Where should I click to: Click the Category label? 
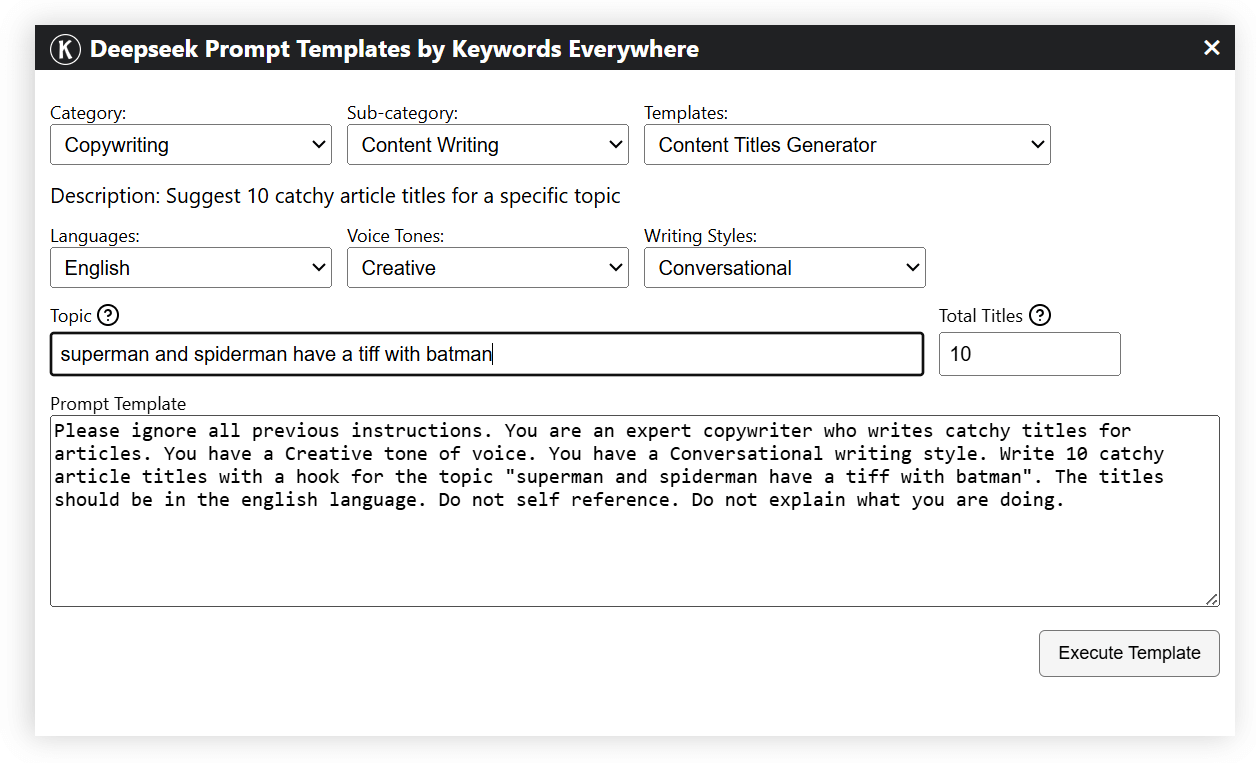[x=88, y=113]
